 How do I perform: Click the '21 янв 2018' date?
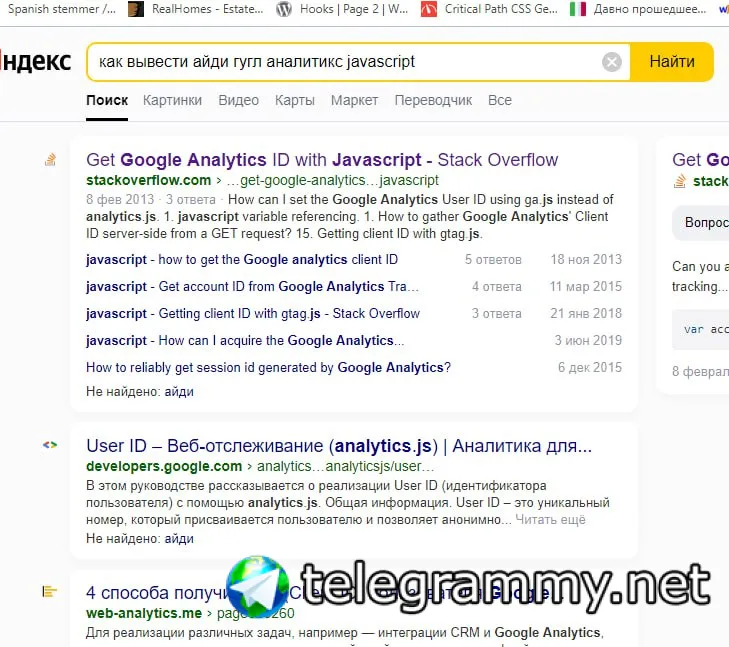586,313
